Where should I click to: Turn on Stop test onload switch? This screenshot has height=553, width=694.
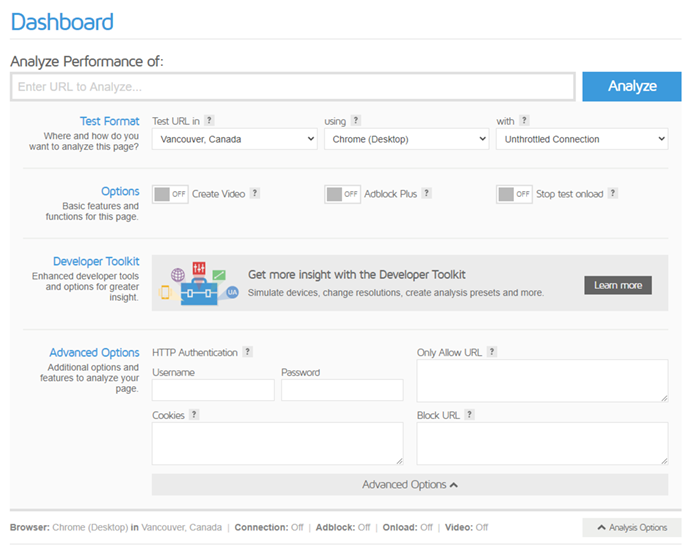(x=514, y=194)
